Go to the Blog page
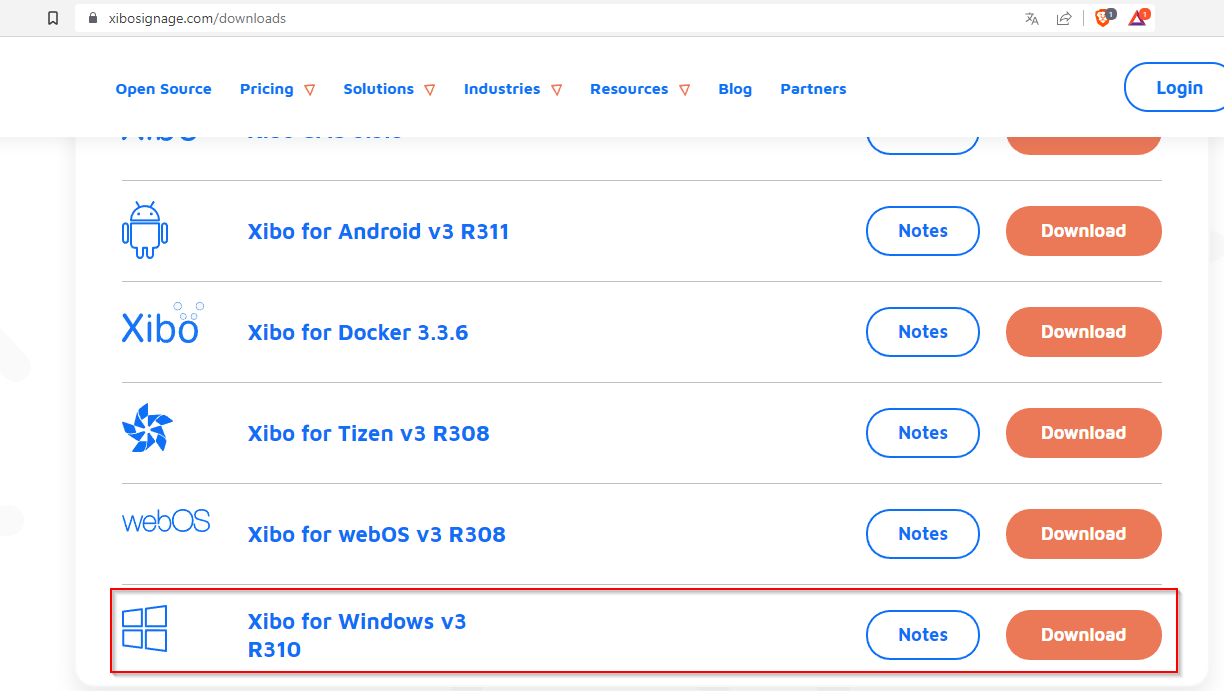Viewport: 1224px width, 691px height. (x=735, y=89)
